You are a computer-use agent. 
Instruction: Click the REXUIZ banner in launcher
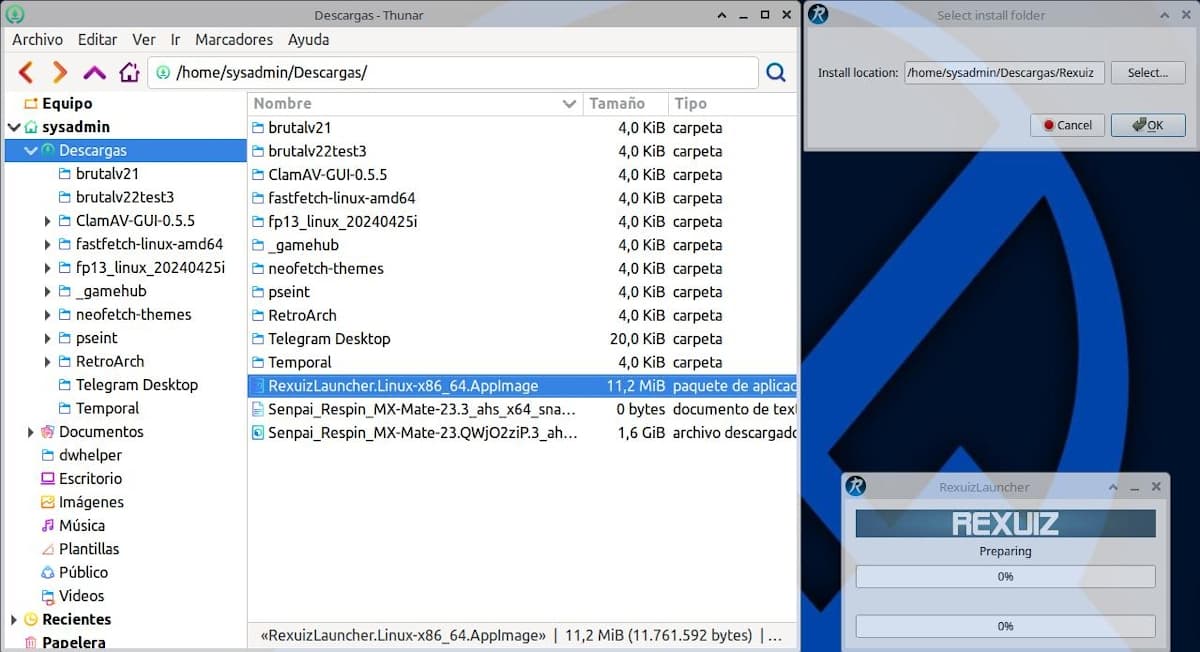point(1005,523)
